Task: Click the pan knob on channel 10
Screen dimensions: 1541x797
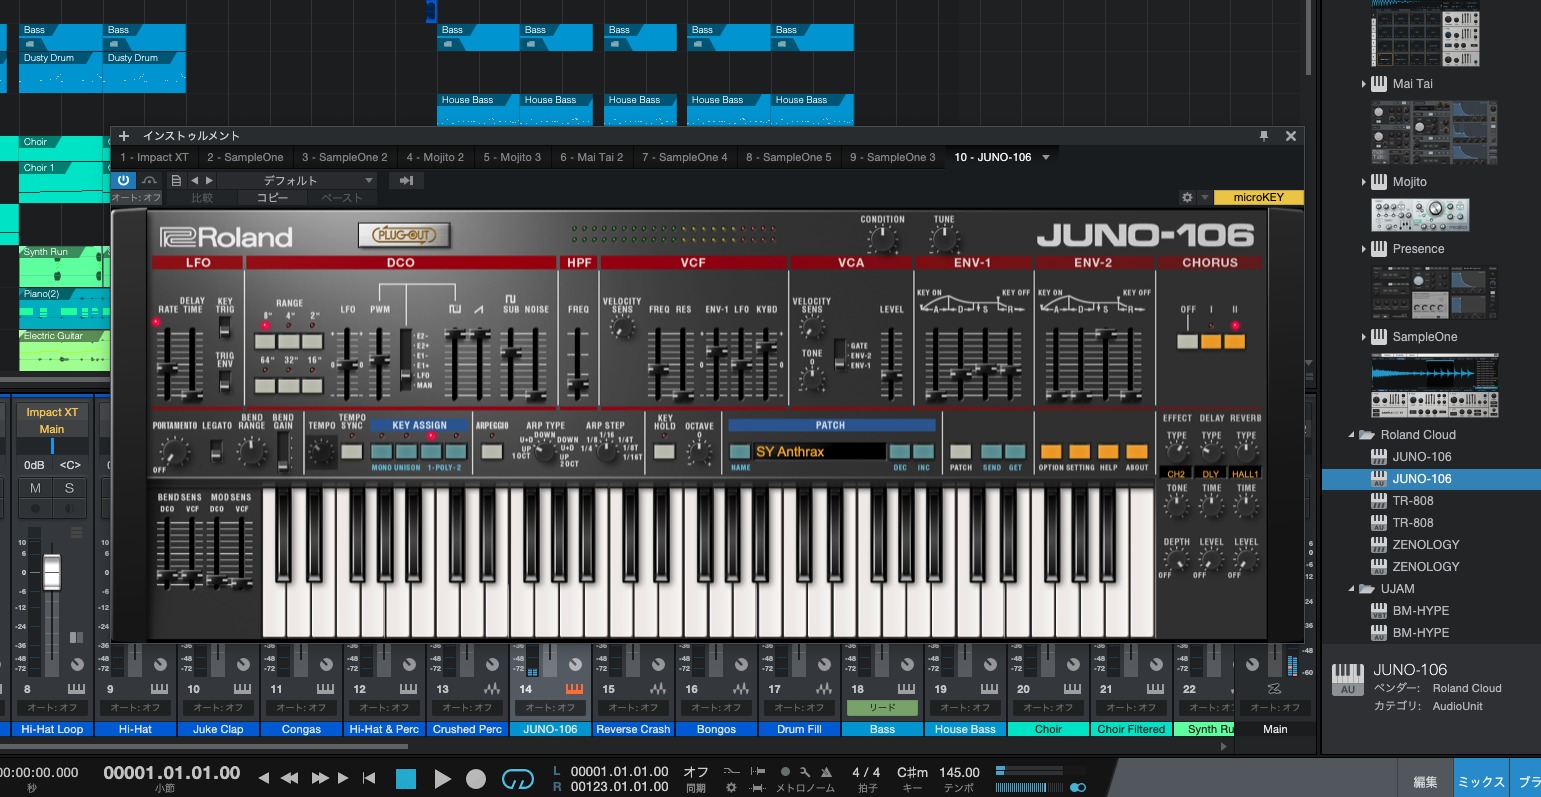Action: [243, 665]
